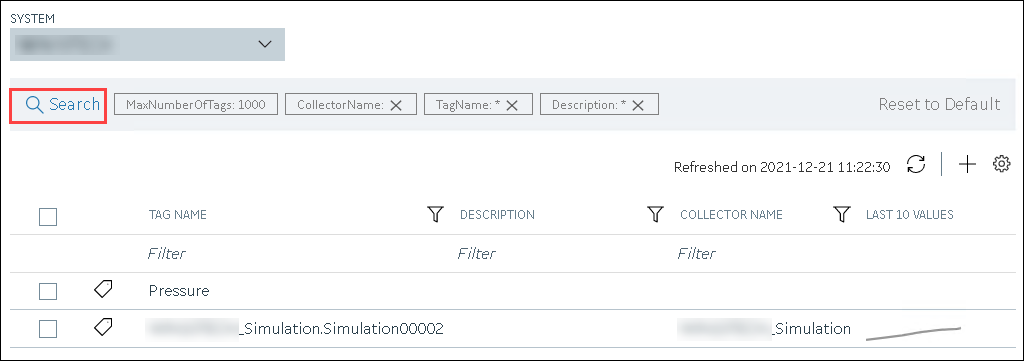Click the MaxNumberOfTags: 1000 chip

(x=196, y=104)
